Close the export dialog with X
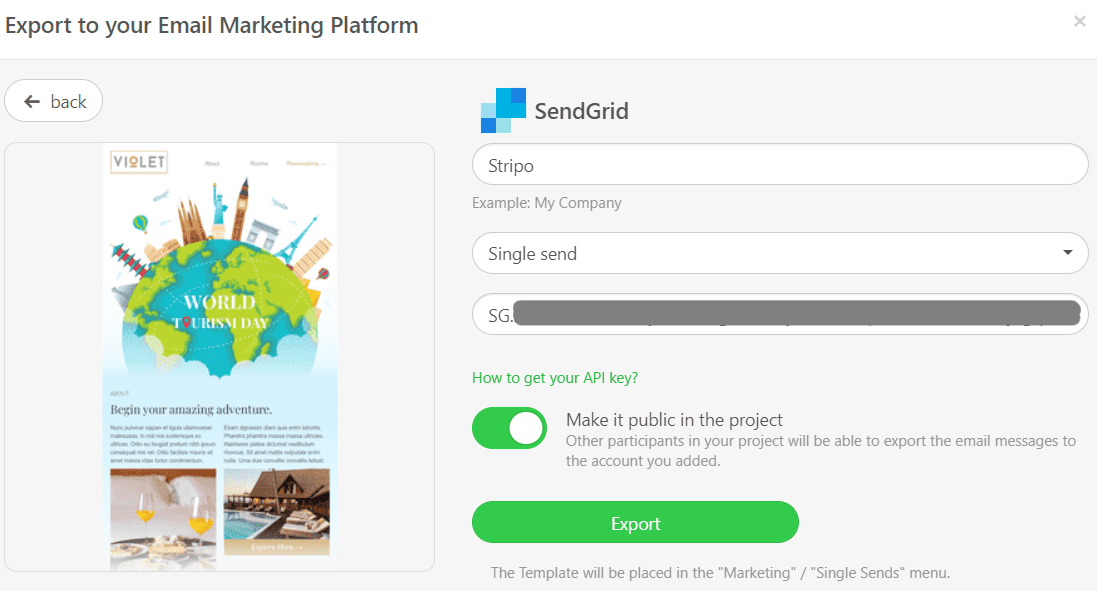 pos(1080,22)
